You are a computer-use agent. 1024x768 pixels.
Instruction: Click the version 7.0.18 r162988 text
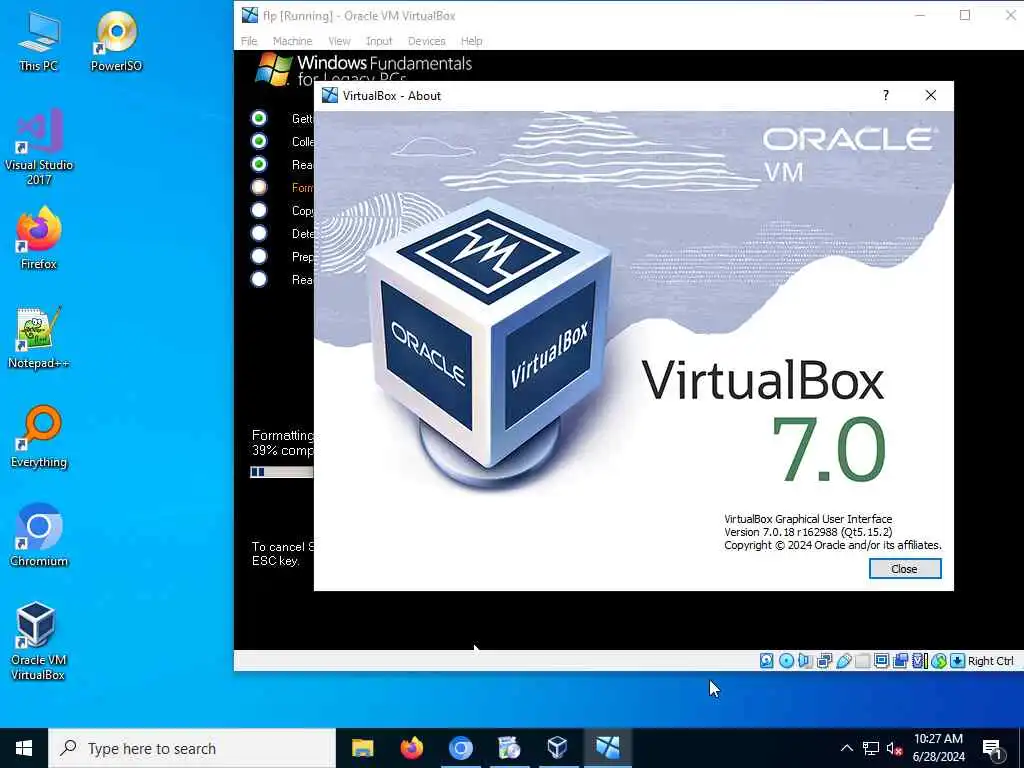tap(808, 532)
